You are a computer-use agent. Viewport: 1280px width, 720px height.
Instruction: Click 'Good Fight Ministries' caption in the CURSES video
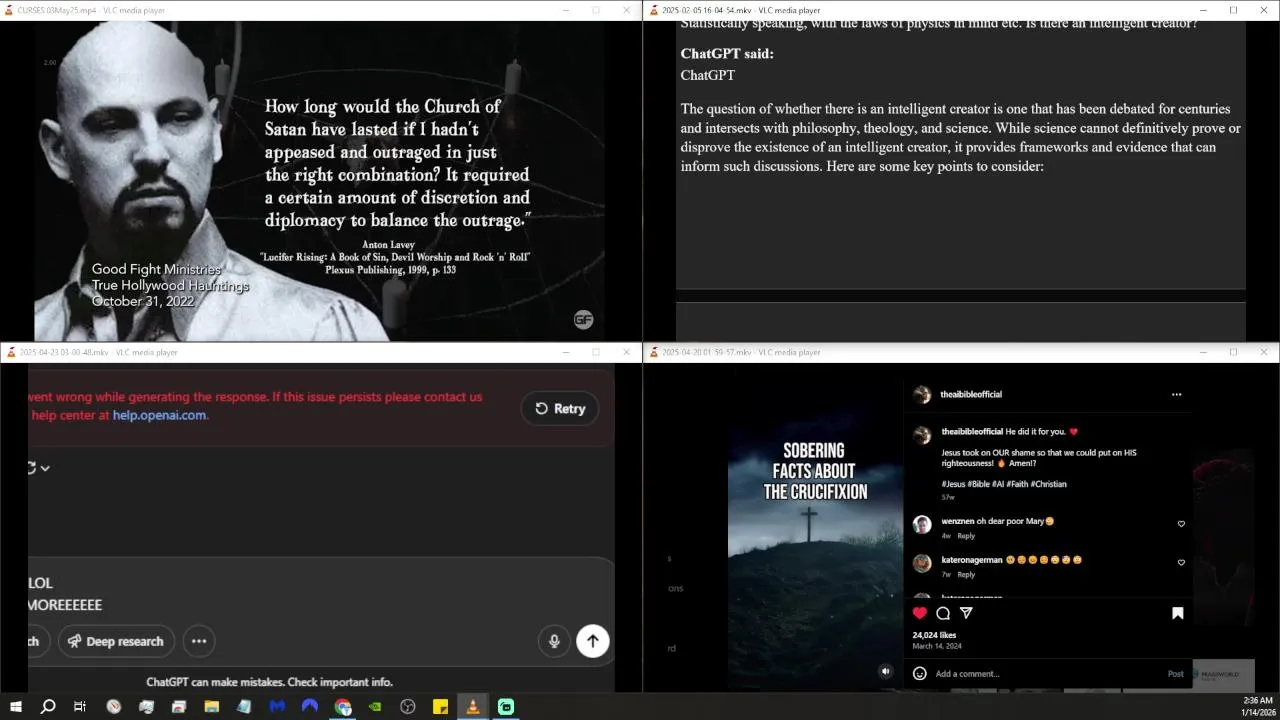(x=156, y=269)
